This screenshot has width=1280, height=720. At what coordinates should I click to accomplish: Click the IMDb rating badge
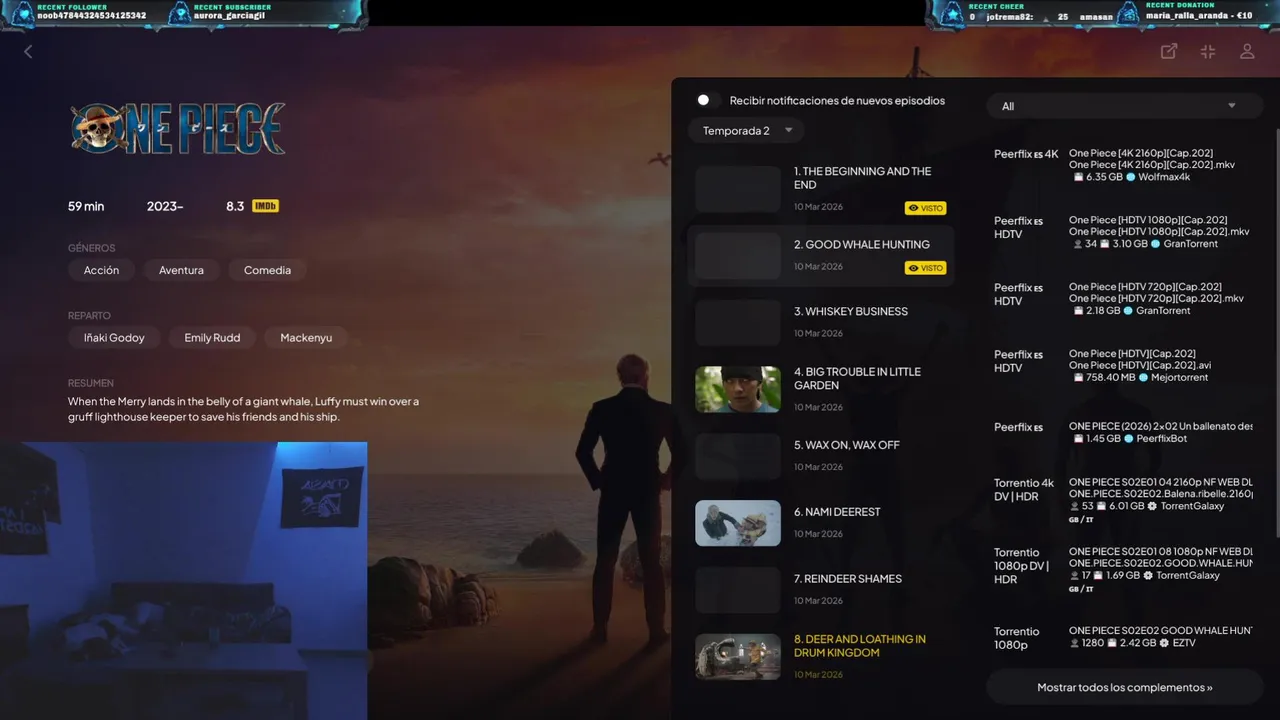pyautogui.click(x=265, y=206)
